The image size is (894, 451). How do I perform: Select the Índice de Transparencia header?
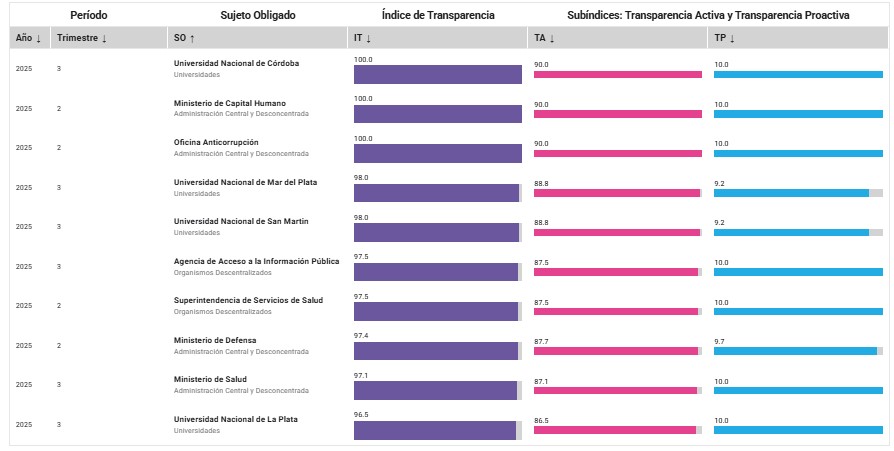[438, 15]
